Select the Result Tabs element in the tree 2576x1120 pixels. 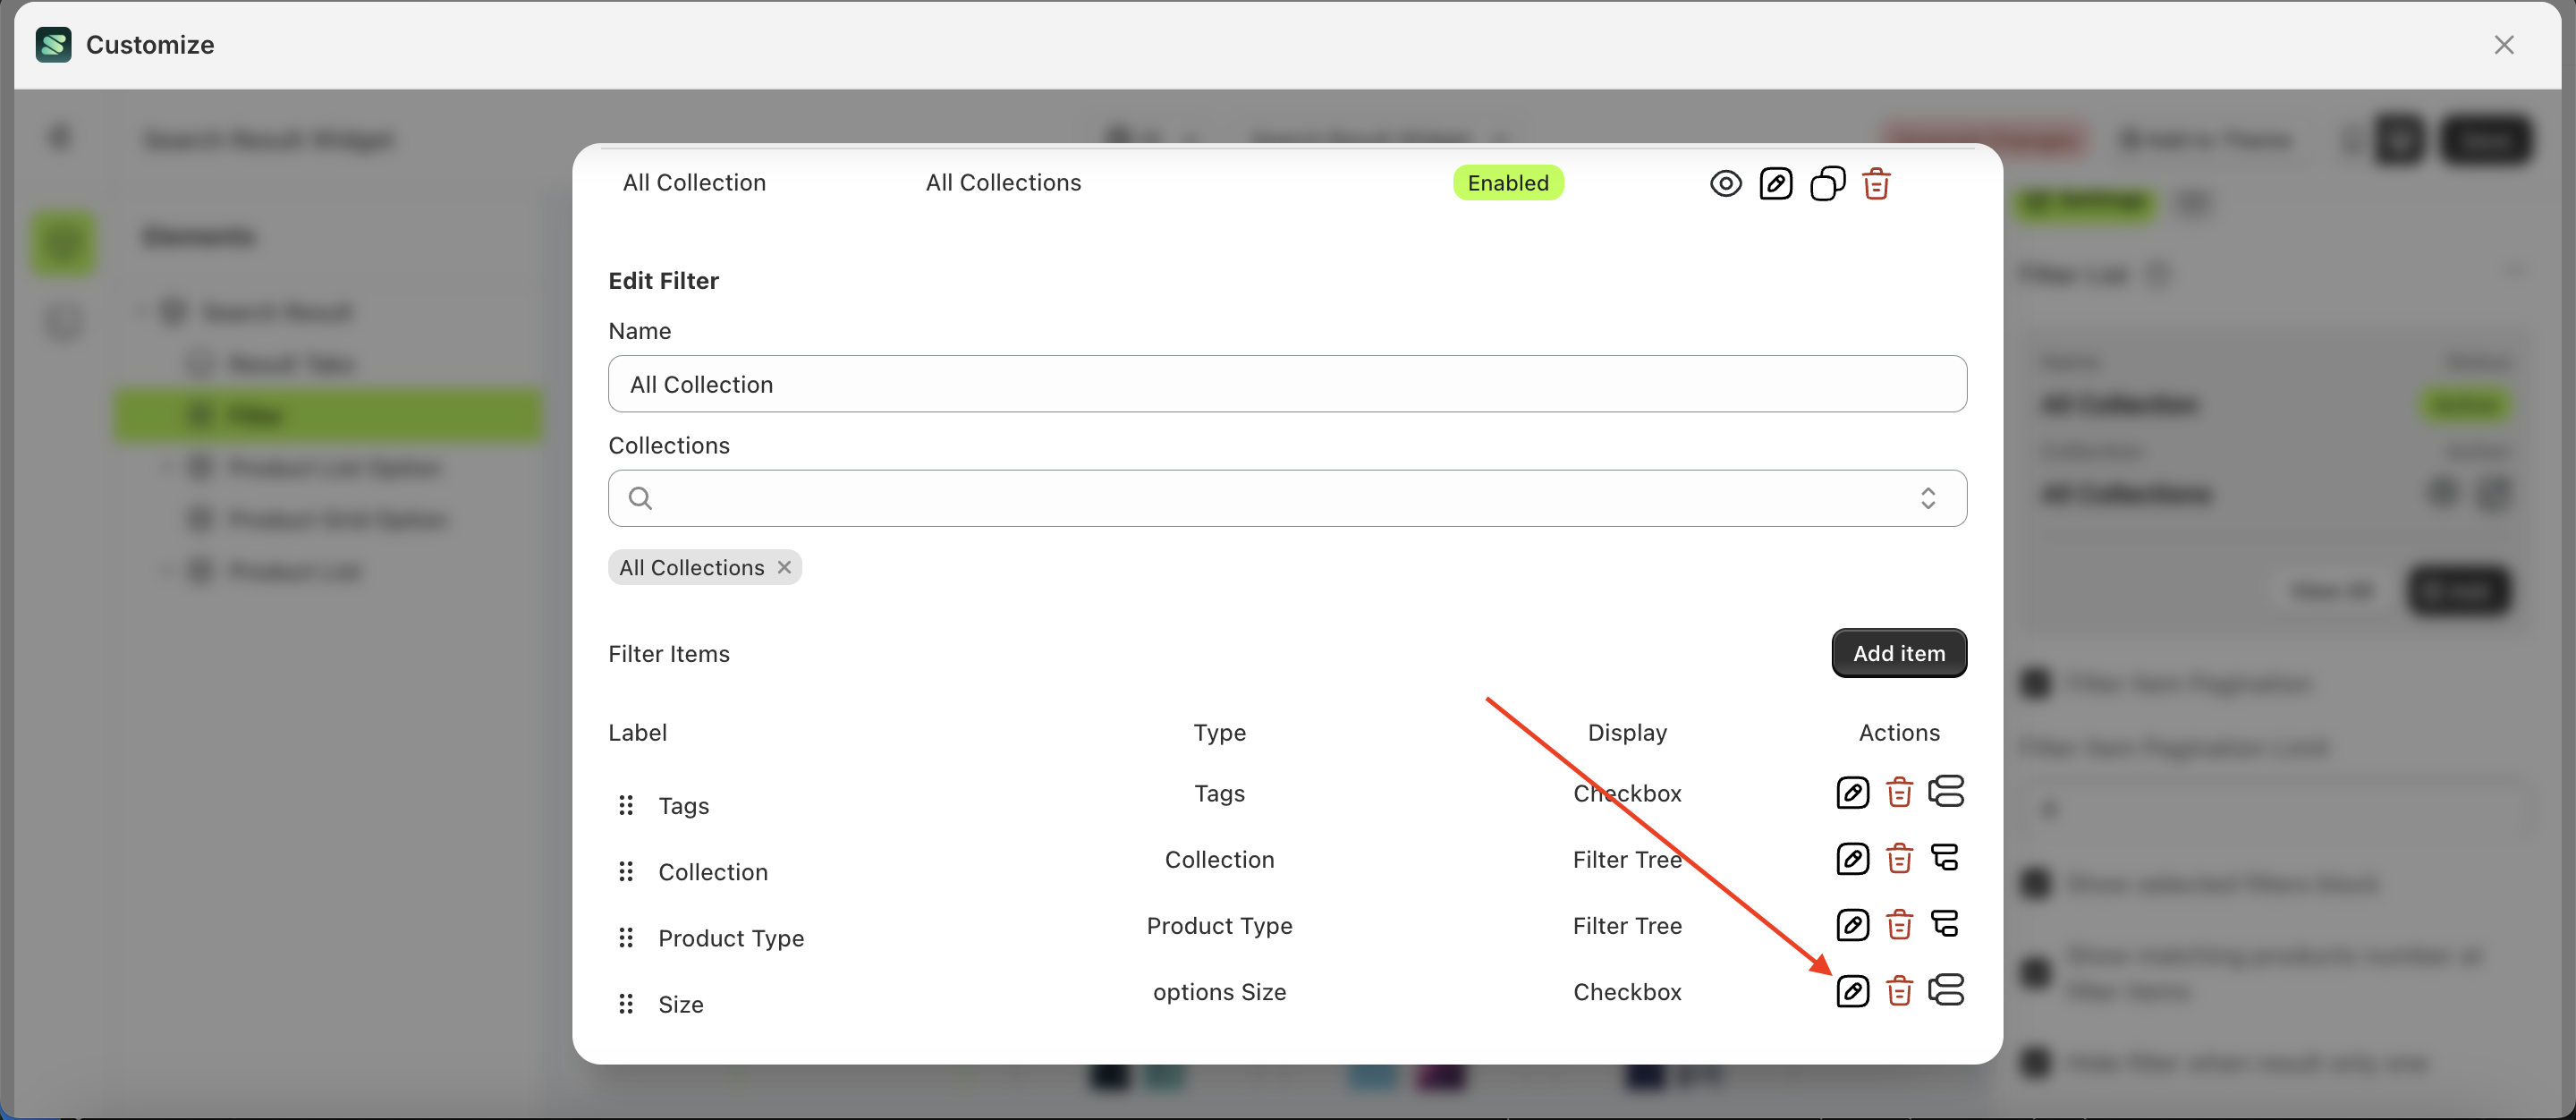[x=290, y=363]
